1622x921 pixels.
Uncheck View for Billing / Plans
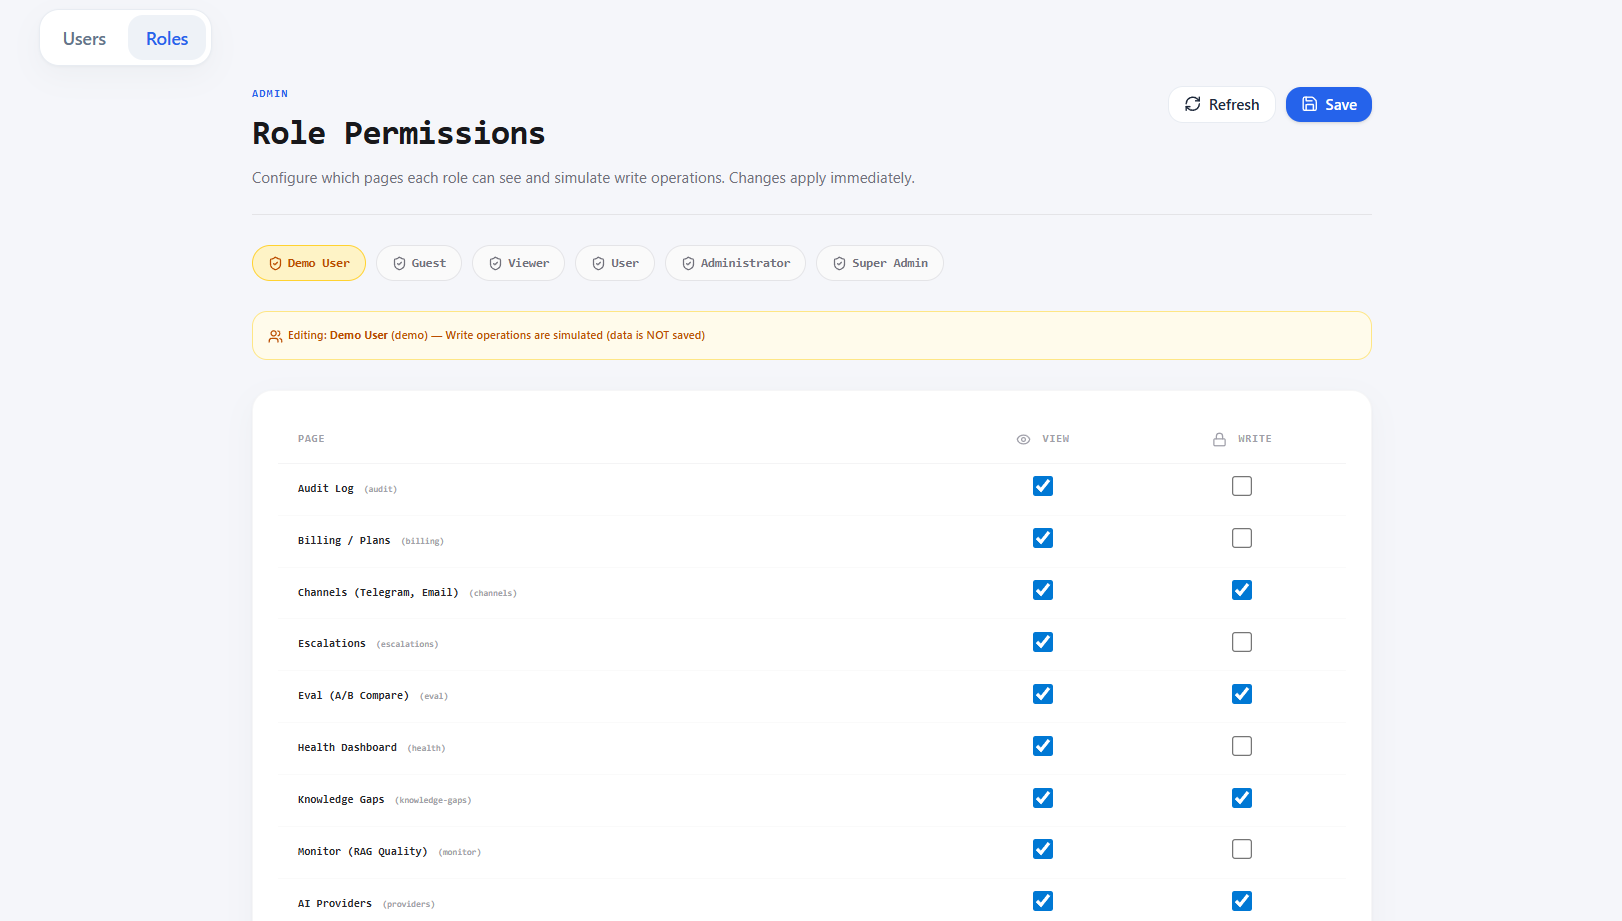[x=1043, y=538]
